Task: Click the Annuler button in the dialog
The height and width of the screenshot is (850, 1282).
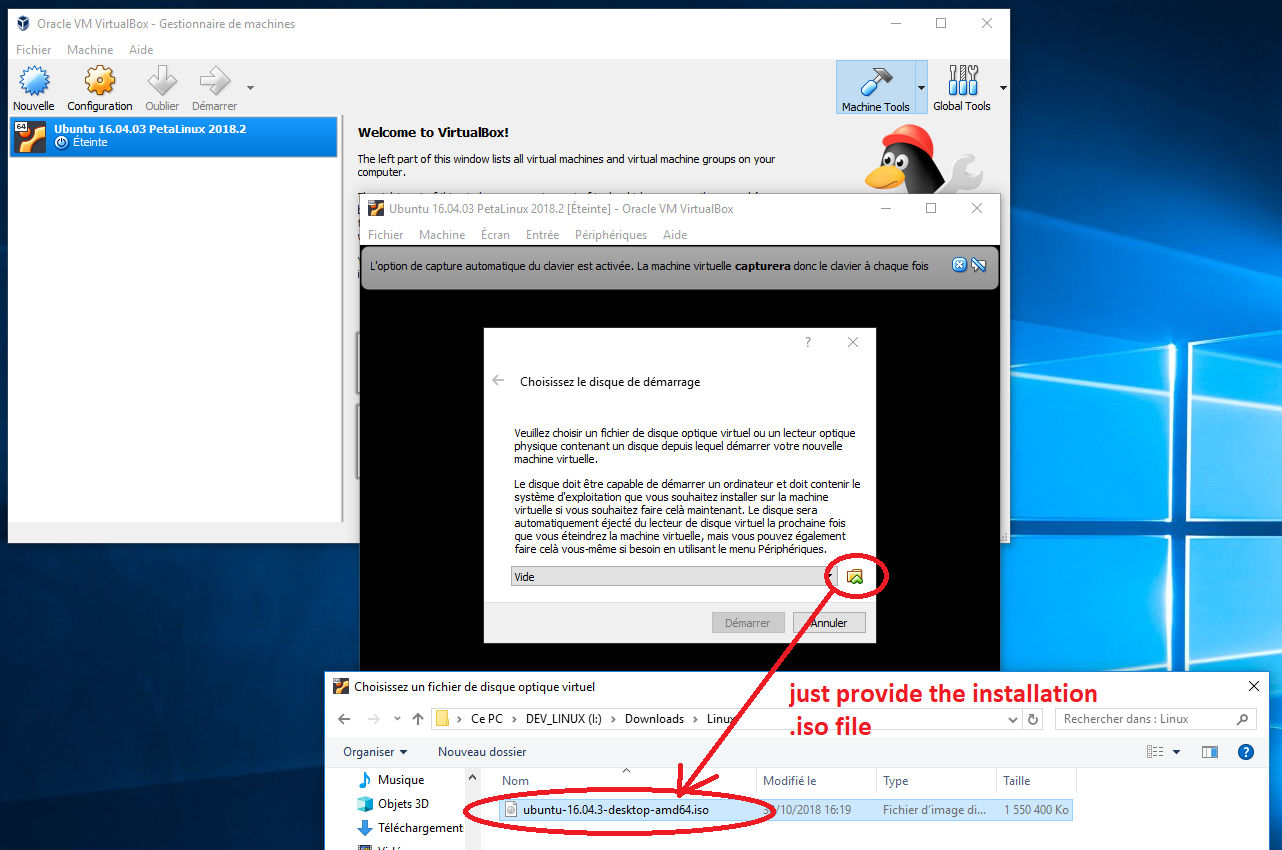Action: coord(829,622)
